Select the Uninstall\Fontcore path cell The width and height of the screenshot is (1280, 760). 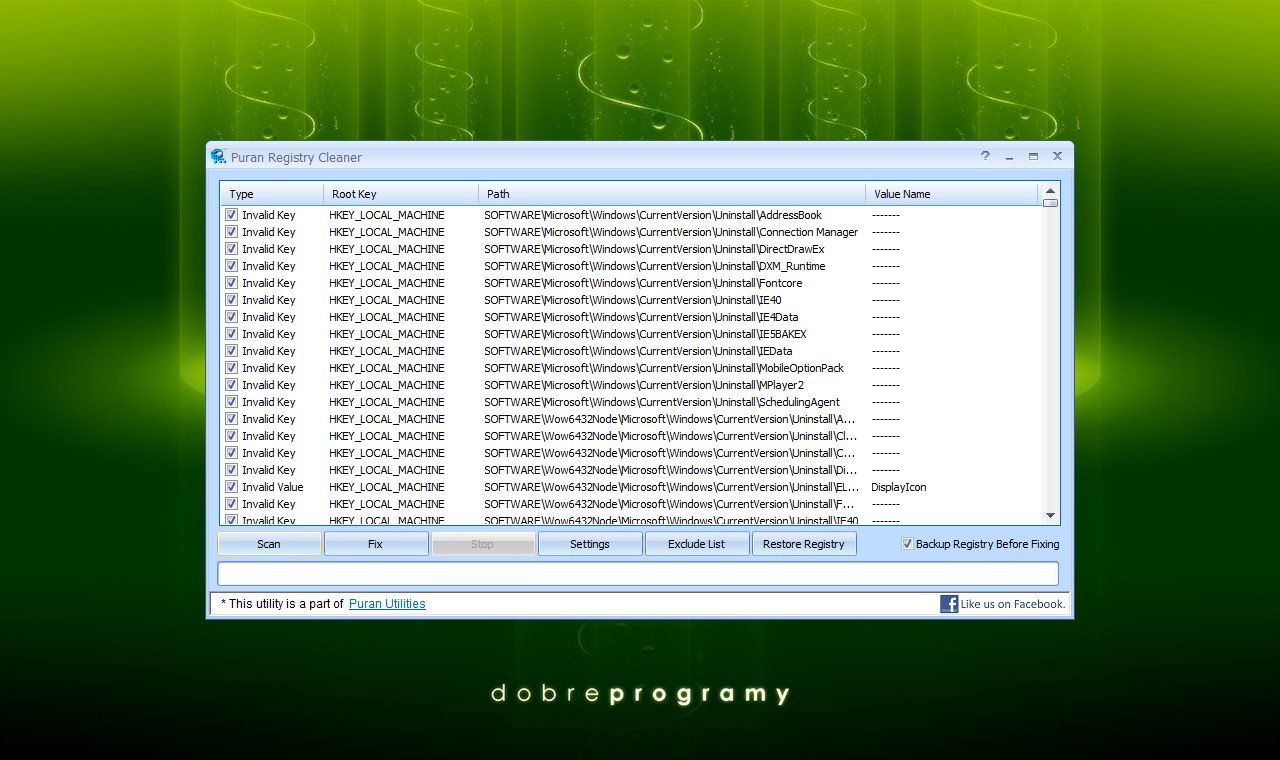click(x=643, y=283)
